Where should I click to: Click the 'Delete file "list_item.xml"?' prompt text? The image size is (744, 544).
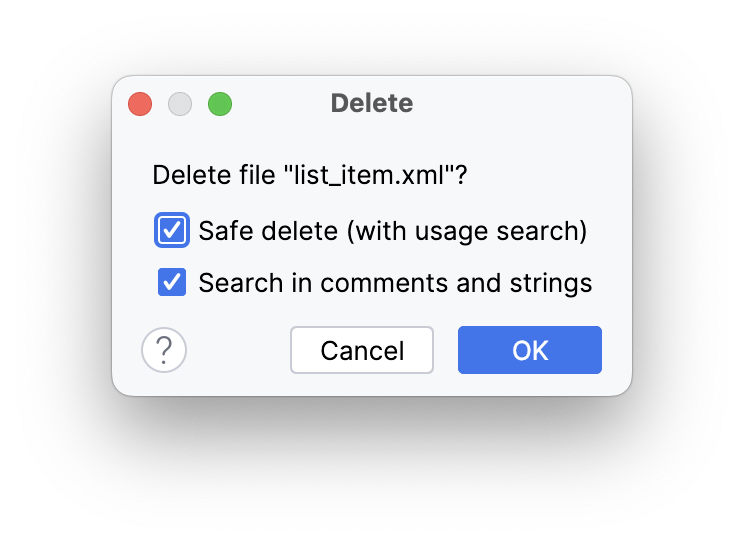tap(310, 176)
